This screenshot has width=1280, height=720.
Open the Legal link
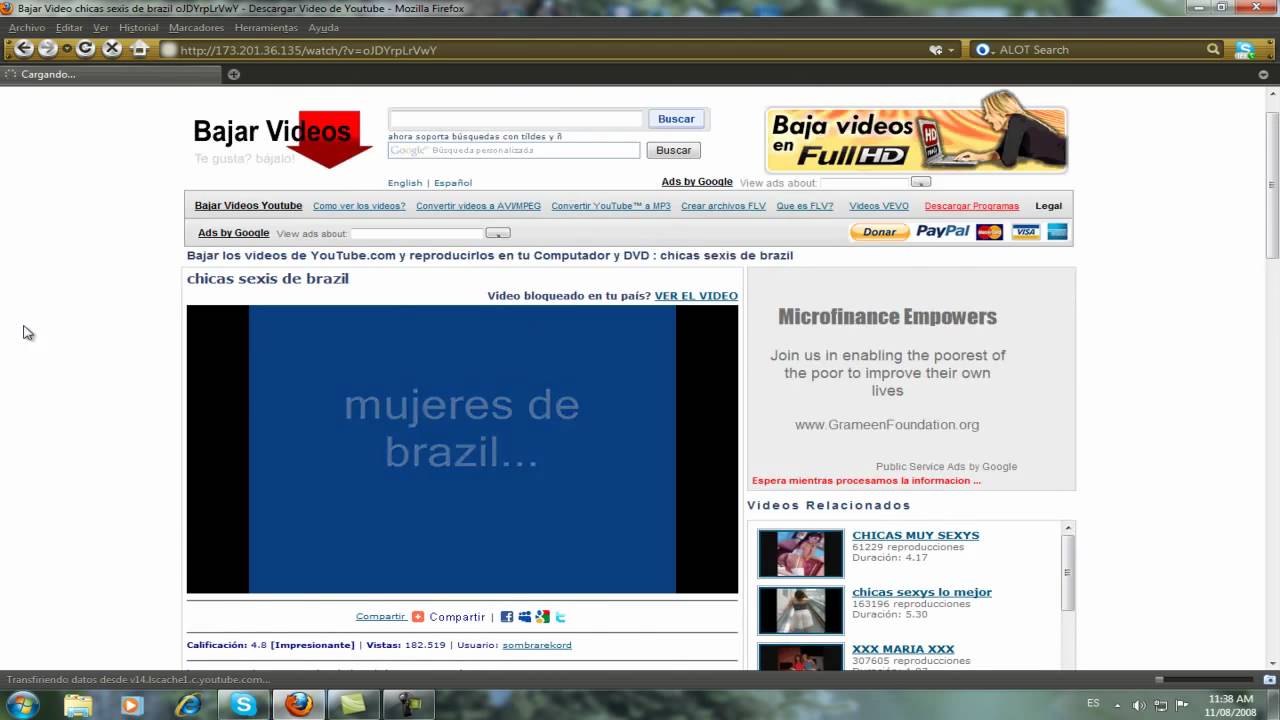[1049, 206]
